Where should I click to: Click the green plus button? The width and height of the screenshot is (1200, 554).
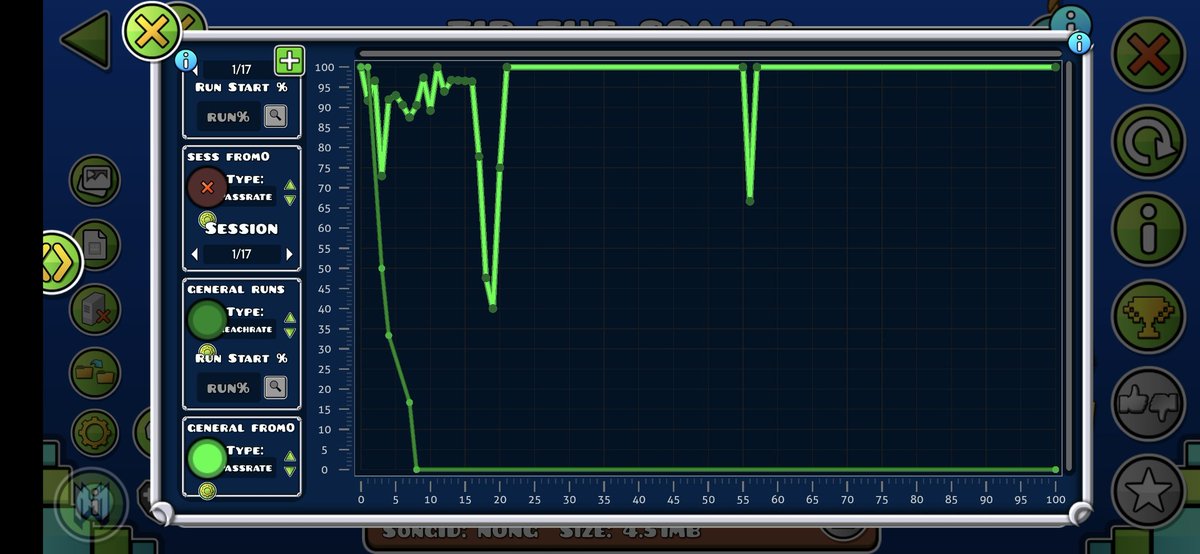[x=289, y=60]
